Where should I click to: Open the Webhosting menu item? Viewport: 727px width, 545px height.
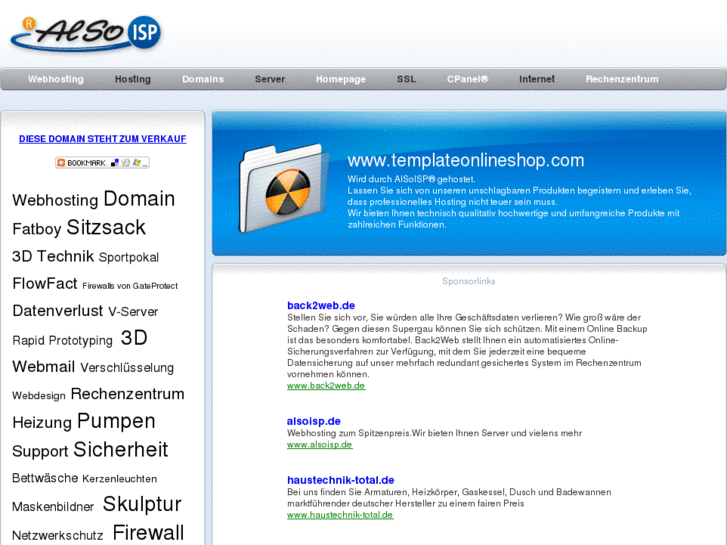(x=56, y=79)
